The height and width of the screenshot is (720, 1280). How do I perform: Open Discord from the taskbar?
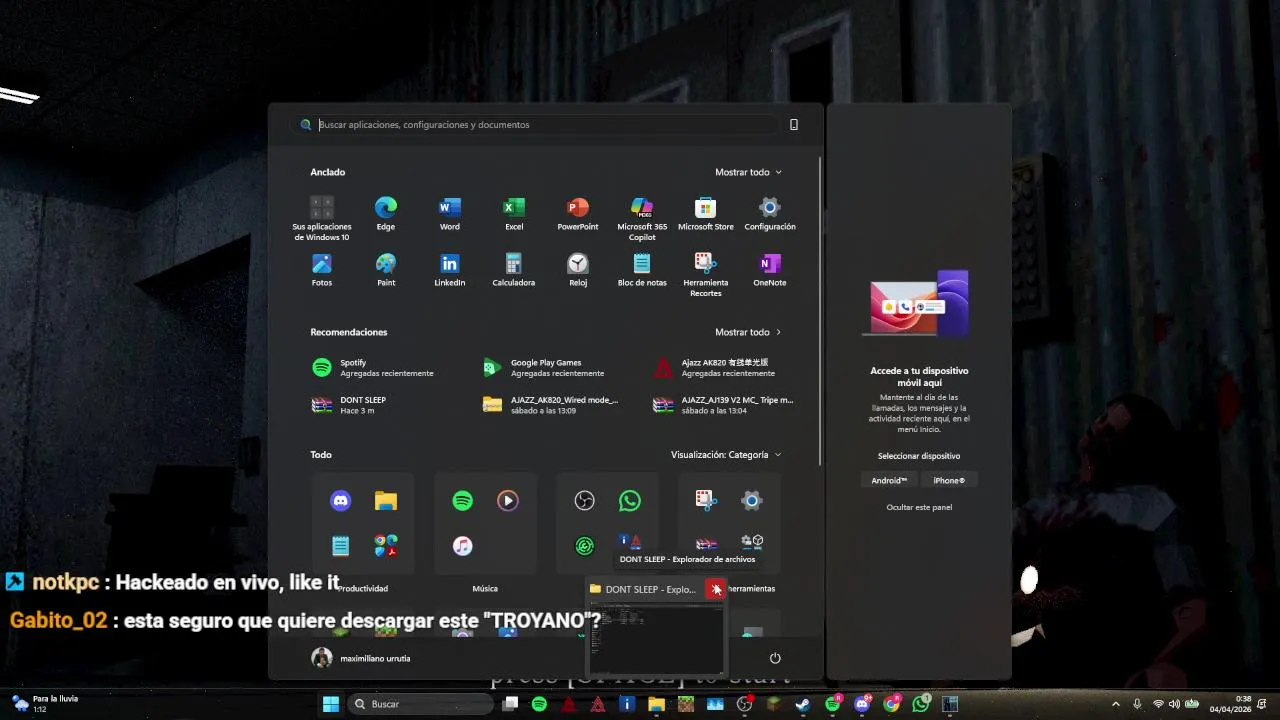point(862,704)
